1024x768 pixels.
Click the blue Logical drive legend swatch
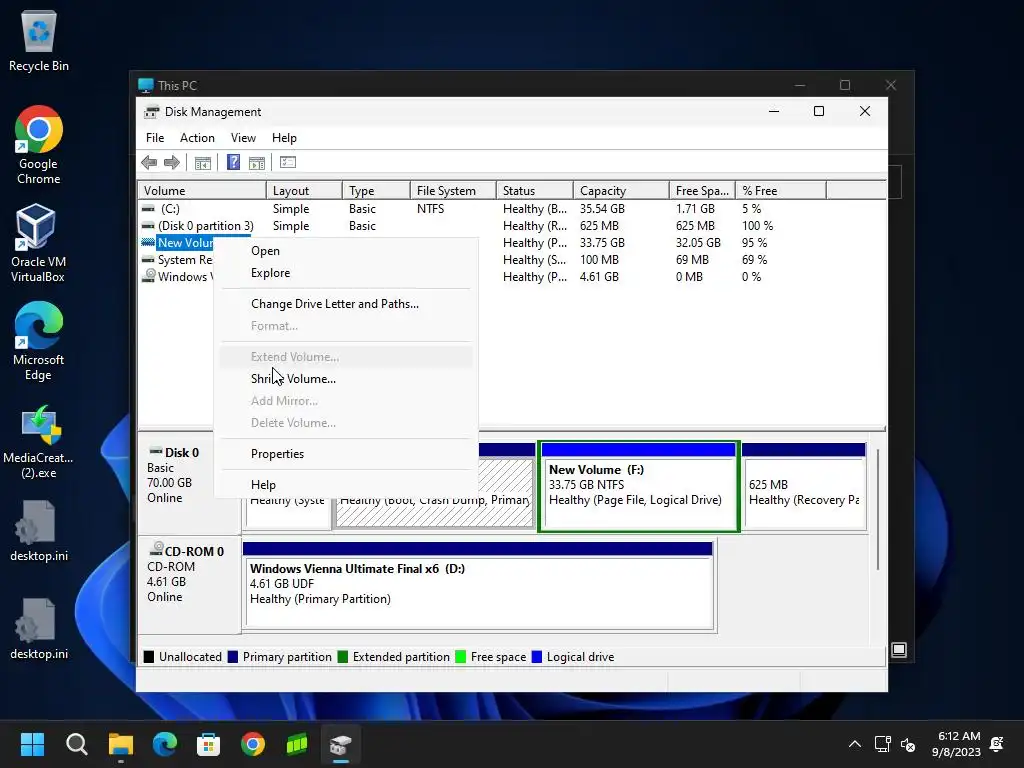tap(537, 657)
